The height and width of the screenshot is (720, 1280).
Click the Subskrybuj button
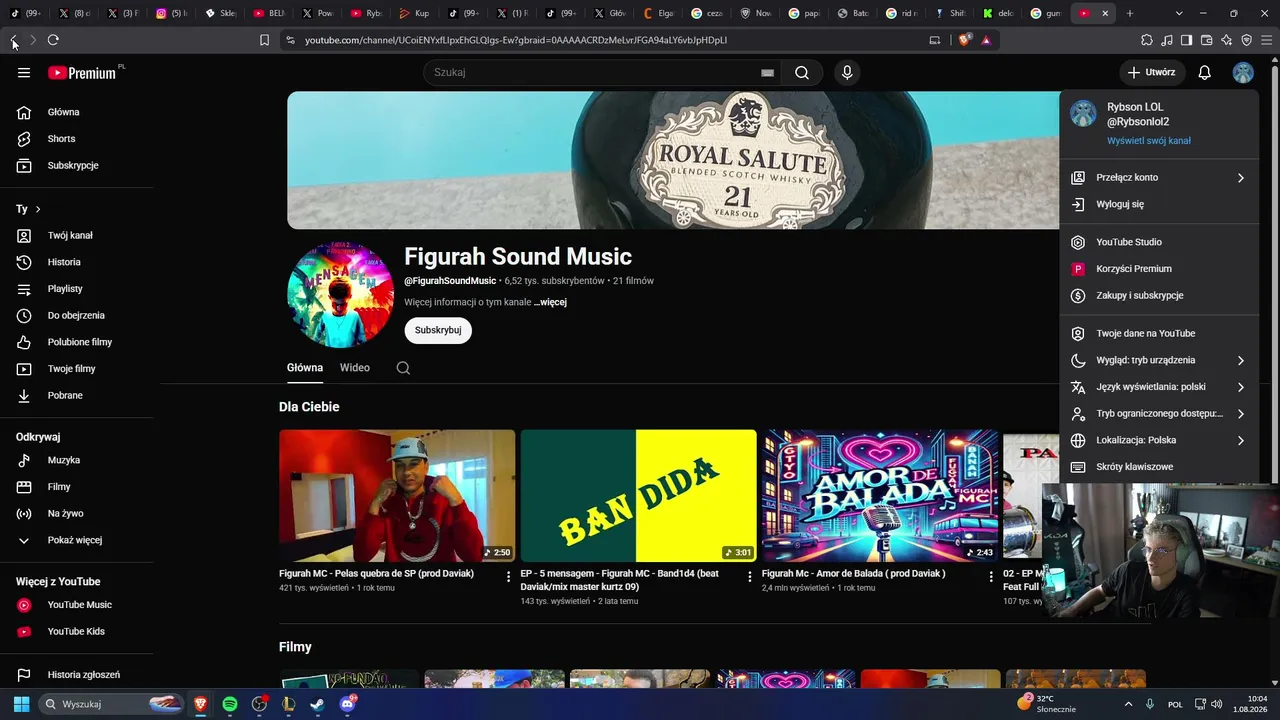click(x=438, y=330)
